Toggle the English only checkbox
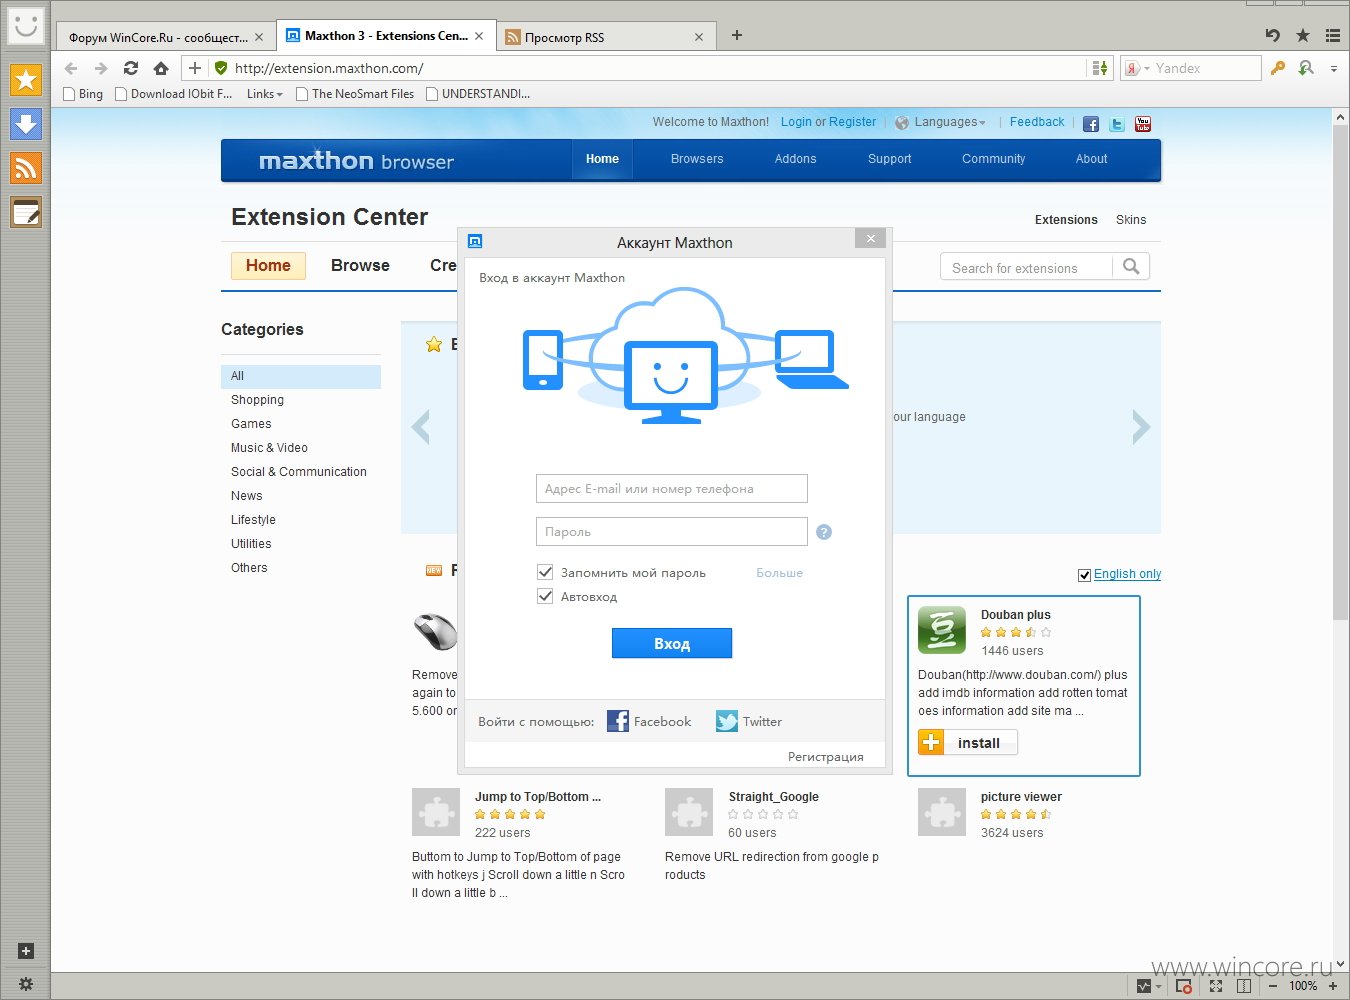The width and height of the screenshot is (1350, 1000). 1084,575
